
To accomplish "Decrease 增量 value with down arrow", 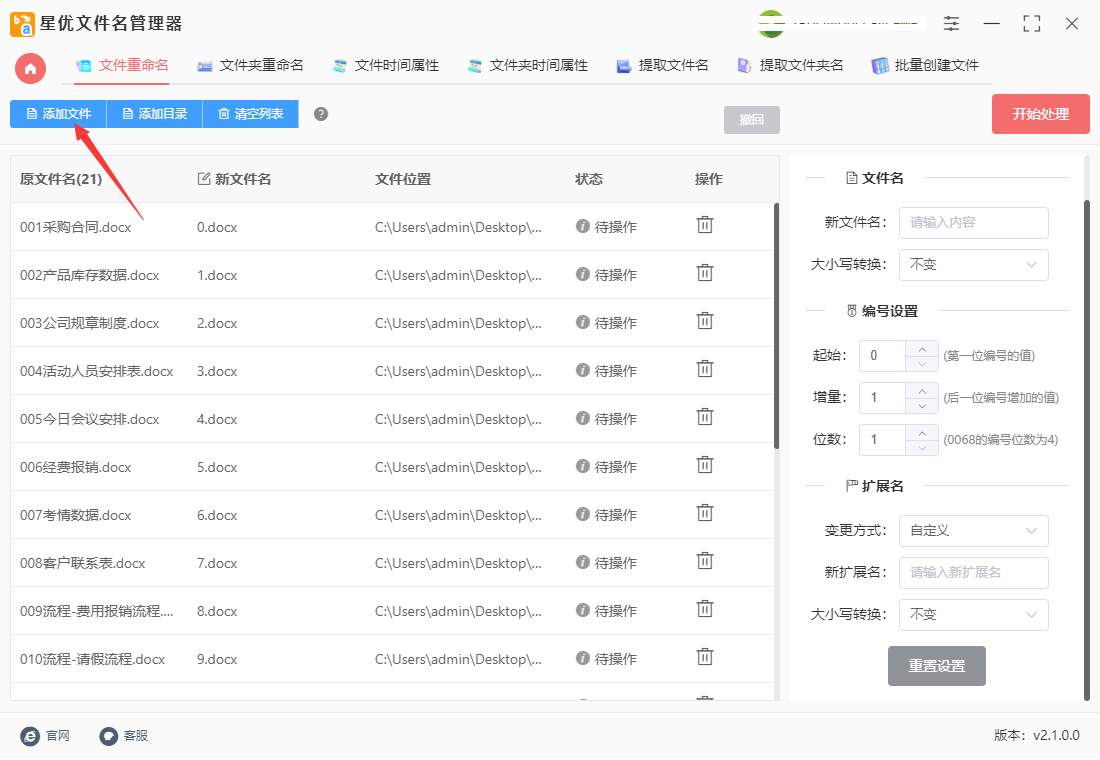I will click(922, 406).
